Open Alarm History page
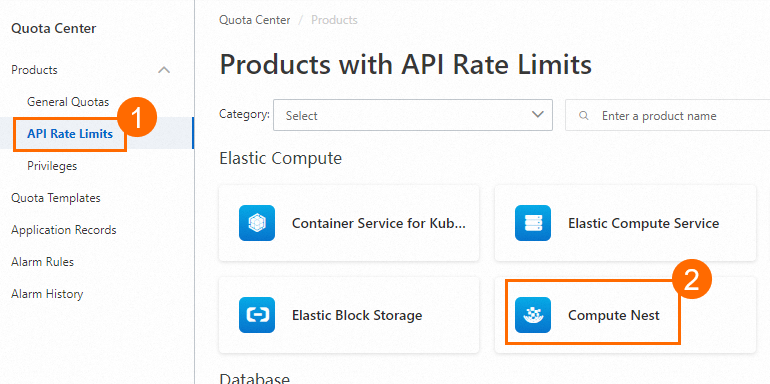Screen dimensions: 770x384 pyautogui.click(x=47, y=294)
